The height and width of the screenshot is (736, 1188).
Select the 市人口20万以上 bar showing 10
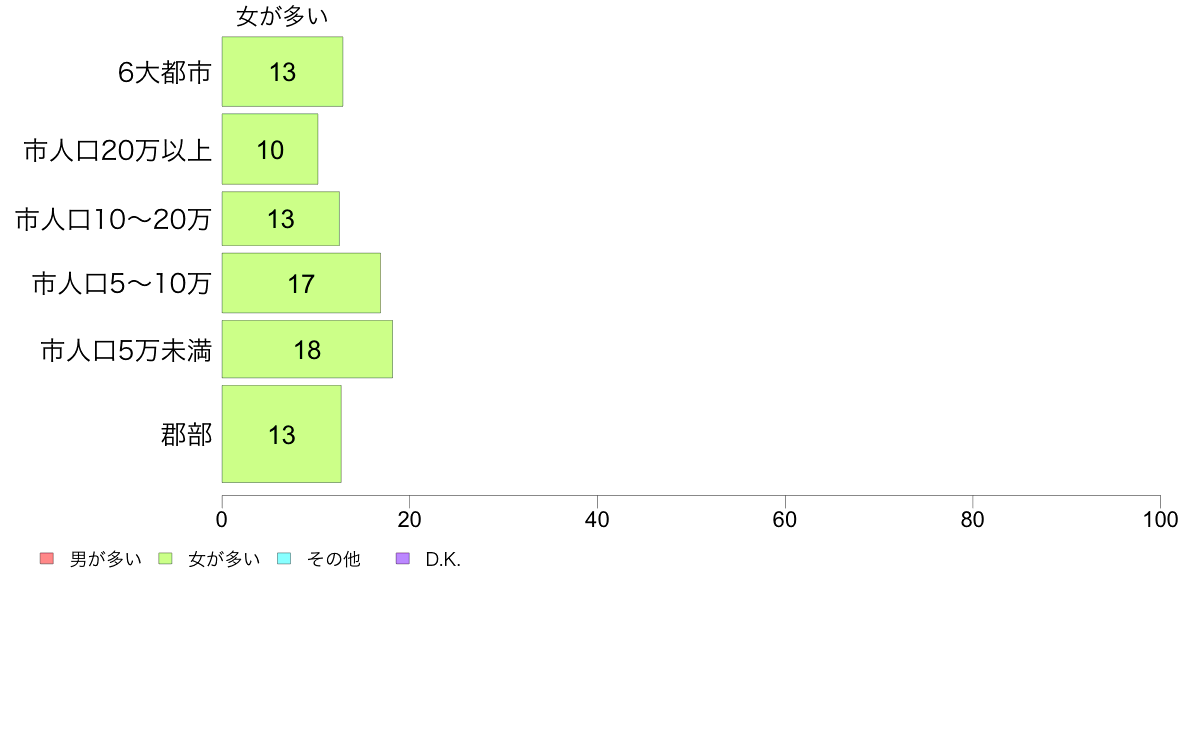pyautogui.click(x=270, y=149)
